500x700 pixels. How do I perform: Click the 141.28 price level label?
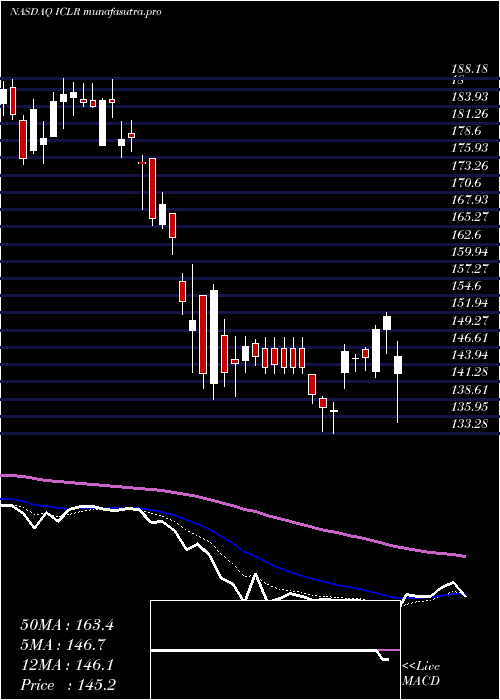click(470, 372)
